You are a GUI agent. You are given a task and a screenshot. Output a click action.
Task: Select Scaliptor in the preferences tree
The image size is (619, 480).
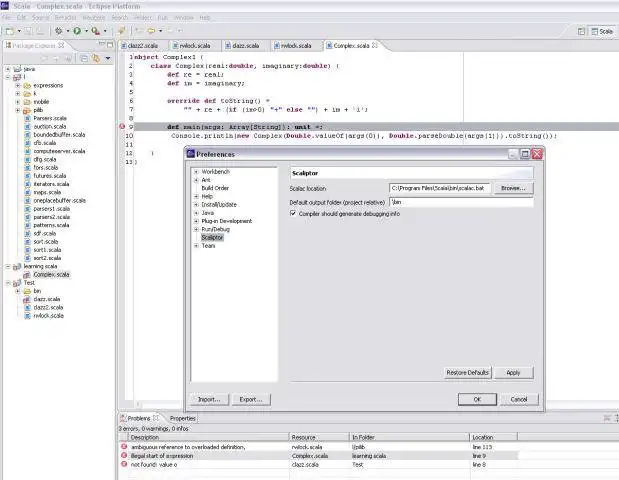click(212, 238)
